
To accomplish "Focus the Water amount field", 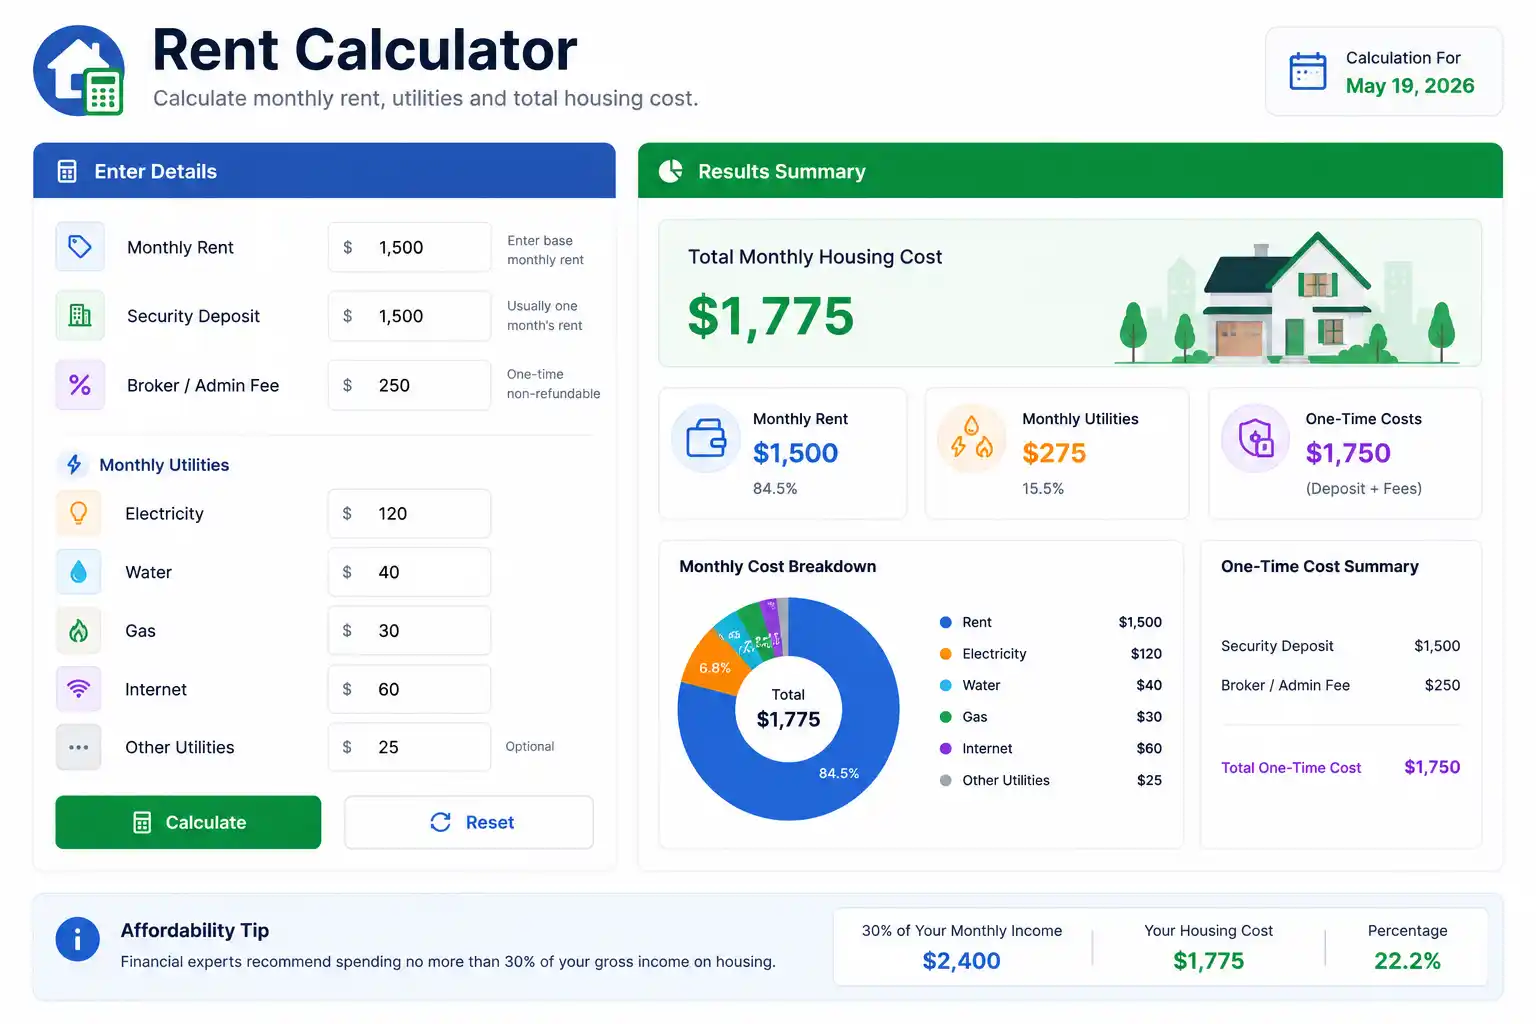I will point(410,572).
